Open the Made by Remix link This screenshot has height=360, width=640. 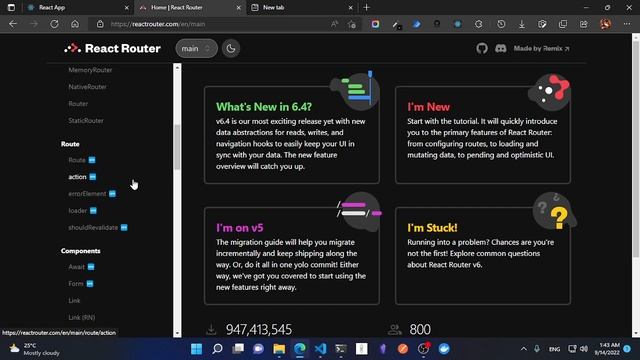(x=541, y=49)
